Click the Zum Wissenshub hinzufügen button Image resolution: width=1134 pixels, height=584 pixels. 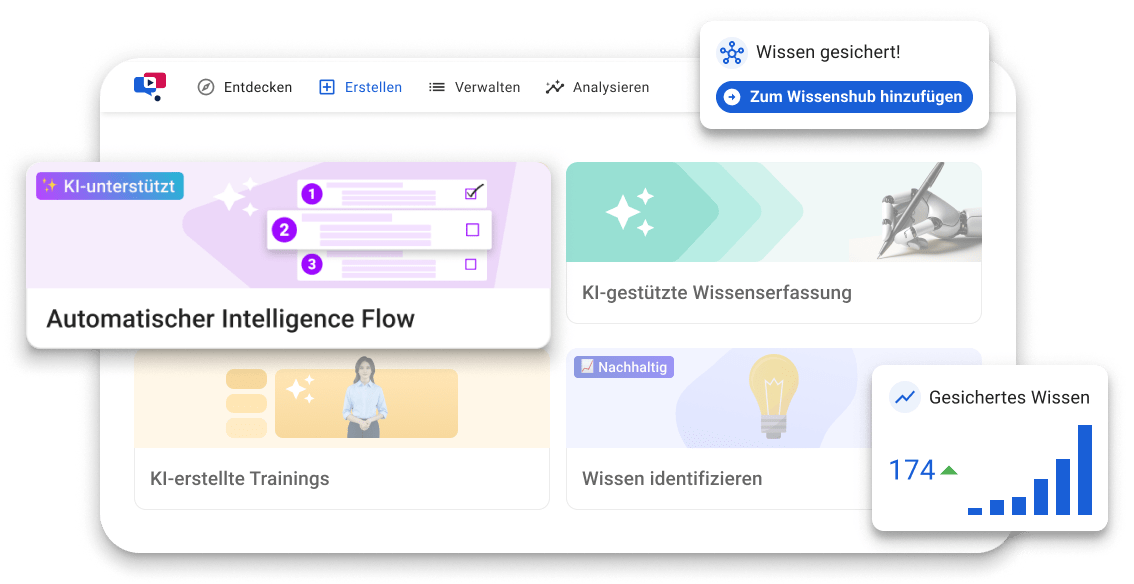tap(844, 97)
